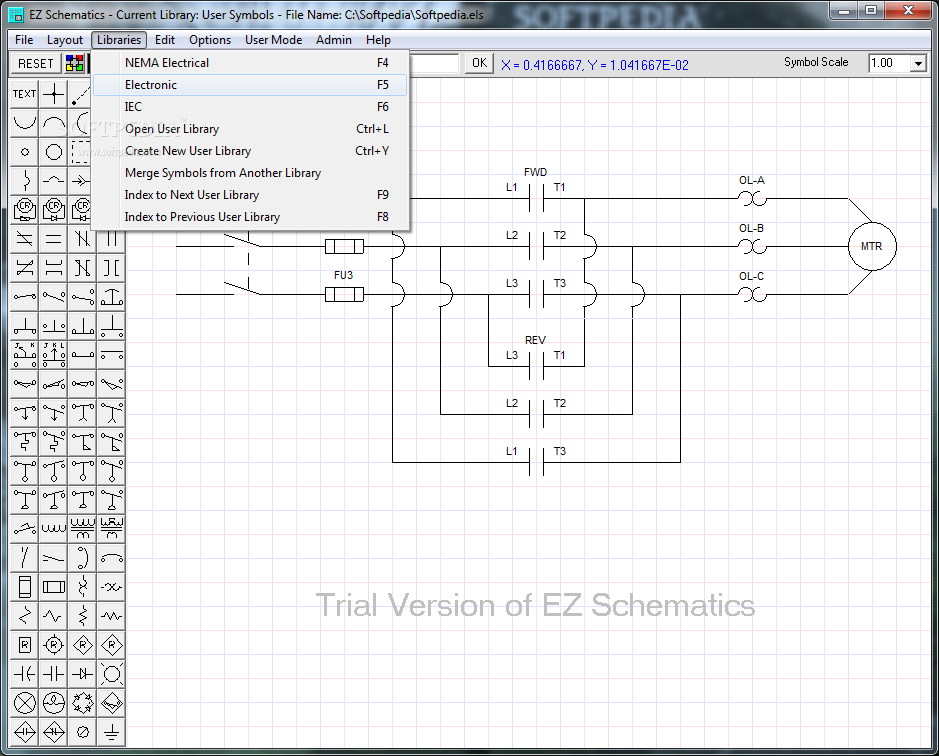939x756 pixels.
Task: Choose the two vertical parallel lines symbol
Action: (111, 239)
